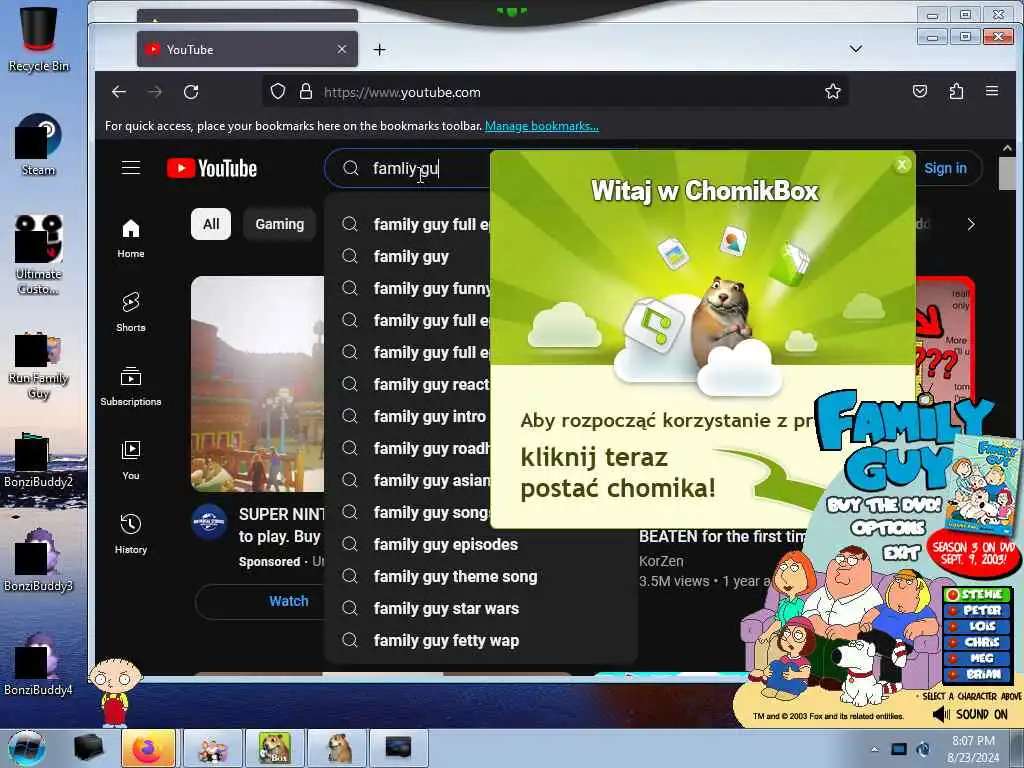Open BonziBuddy4 desktop shortcut
The width and height of the screenshot is (1024, 768).
tap(39, 664)
